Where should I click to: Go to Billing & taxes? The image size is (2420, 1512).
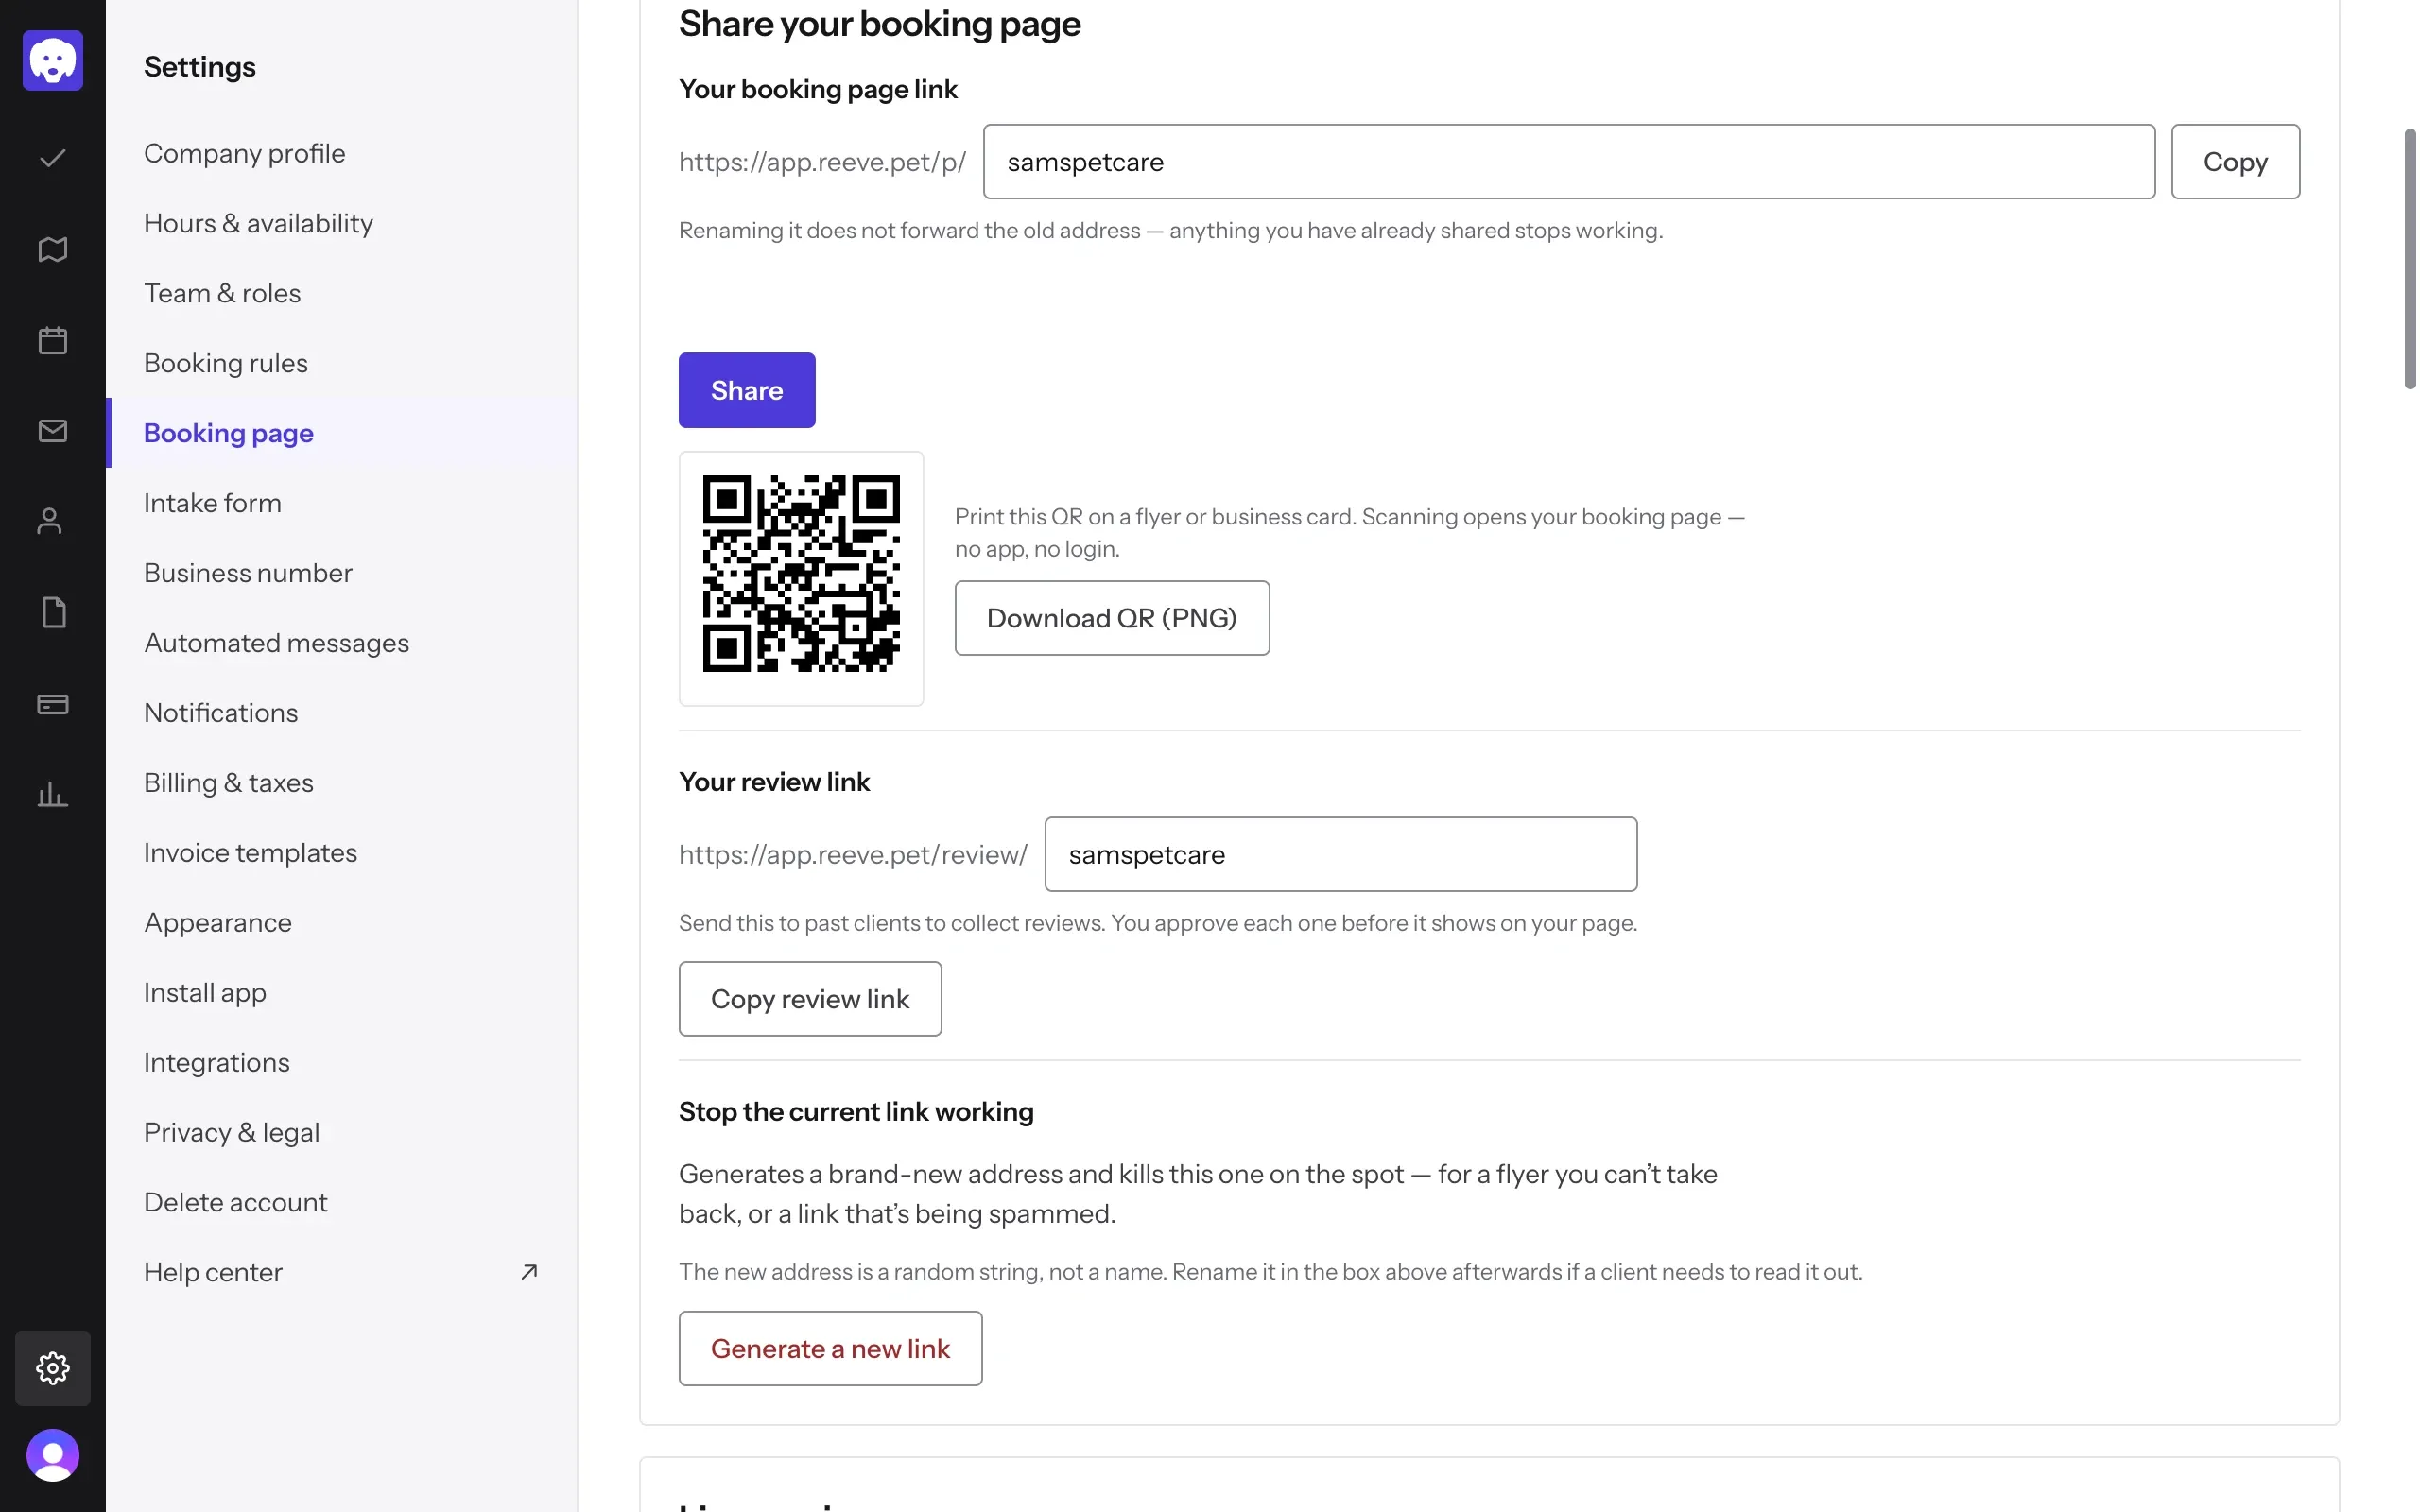[342, 783]
